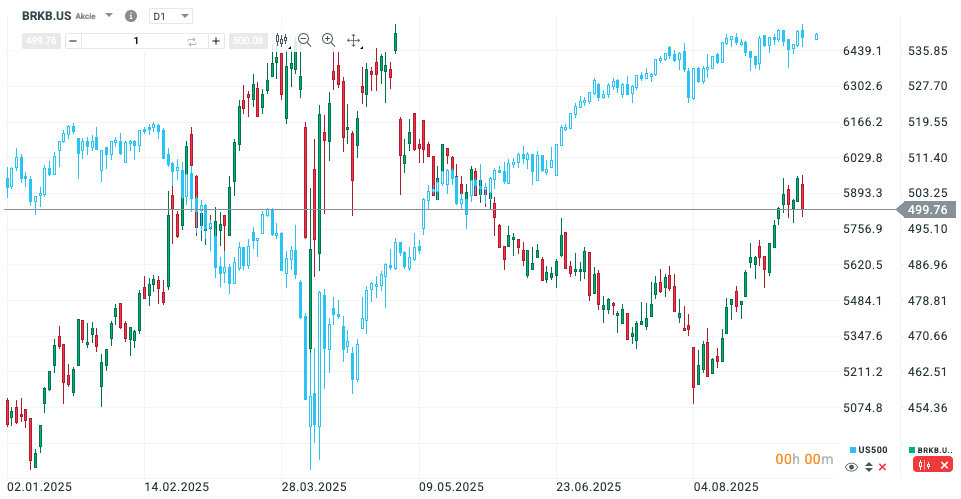961x499 pixels.
Task: Zoom in the chart with magnifier
Action: [x=328, y=40]
